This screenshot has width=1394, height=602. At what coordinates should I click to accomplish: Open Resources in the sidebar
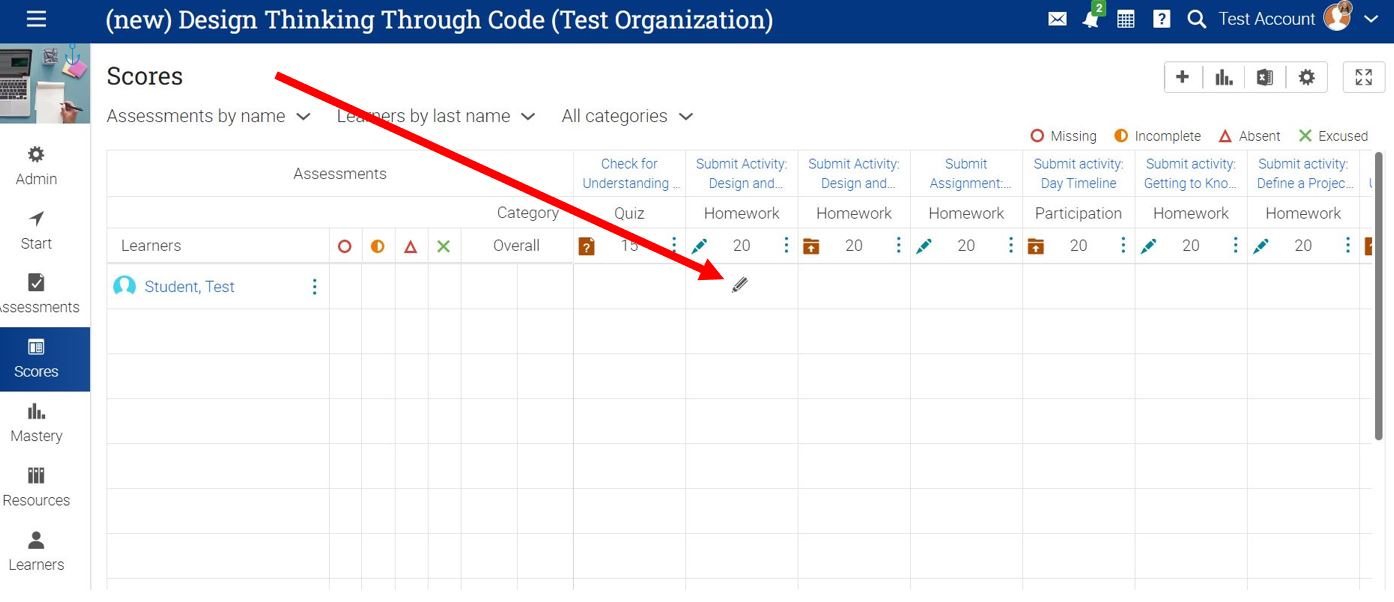36,486
